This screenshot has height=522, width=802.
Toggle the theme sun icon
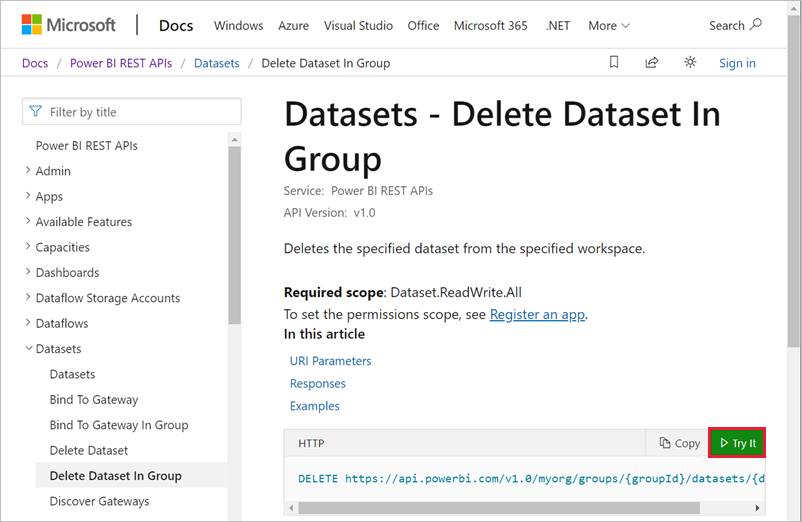690,63
